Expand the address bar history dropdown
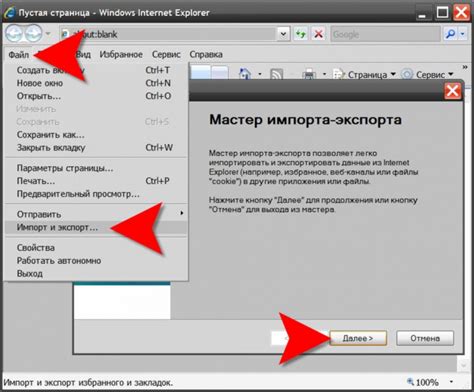Screen dimensions: 474x392 [x=283, y=34]
